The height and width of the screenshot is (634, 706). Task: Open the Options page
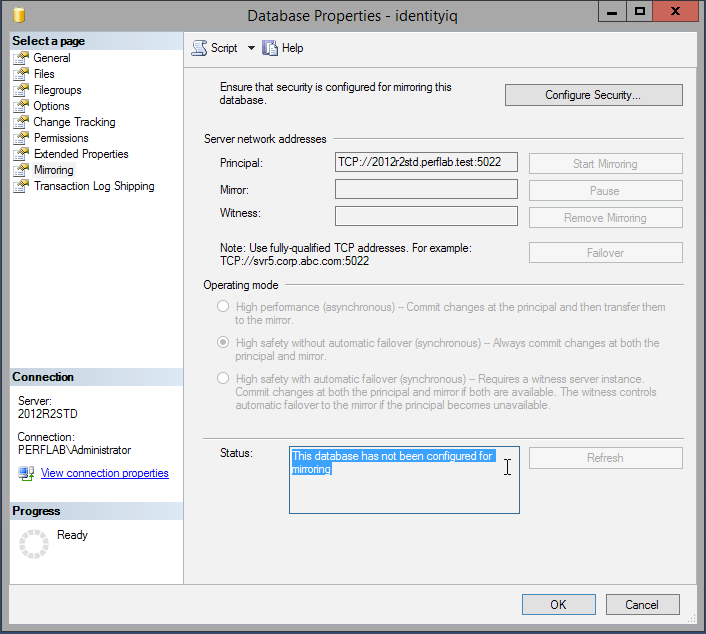[x=51, y=106]
